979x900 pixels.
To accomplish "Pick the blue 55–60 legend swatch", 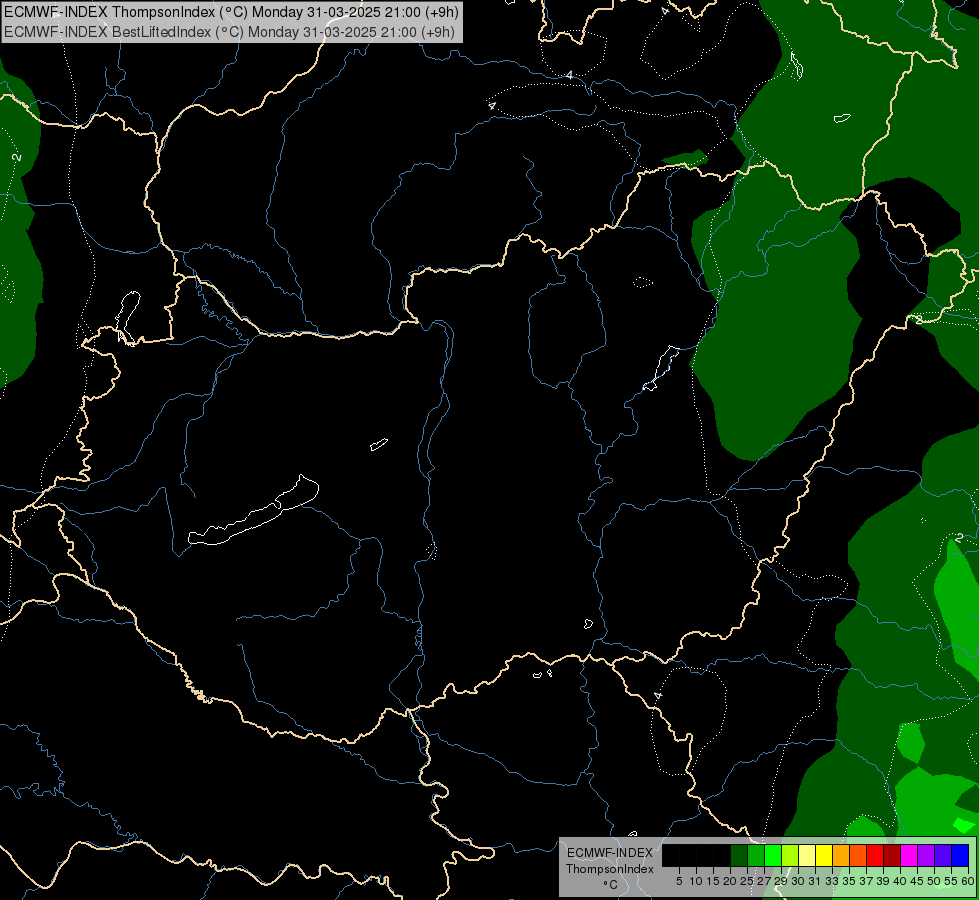I will pyautogui.click(x=960, y=855).
